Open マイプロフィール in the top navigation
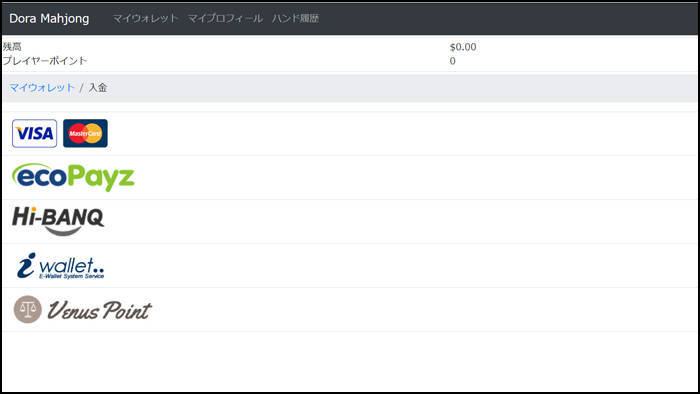This screenshot has width=700, height=394. (225, 18)
